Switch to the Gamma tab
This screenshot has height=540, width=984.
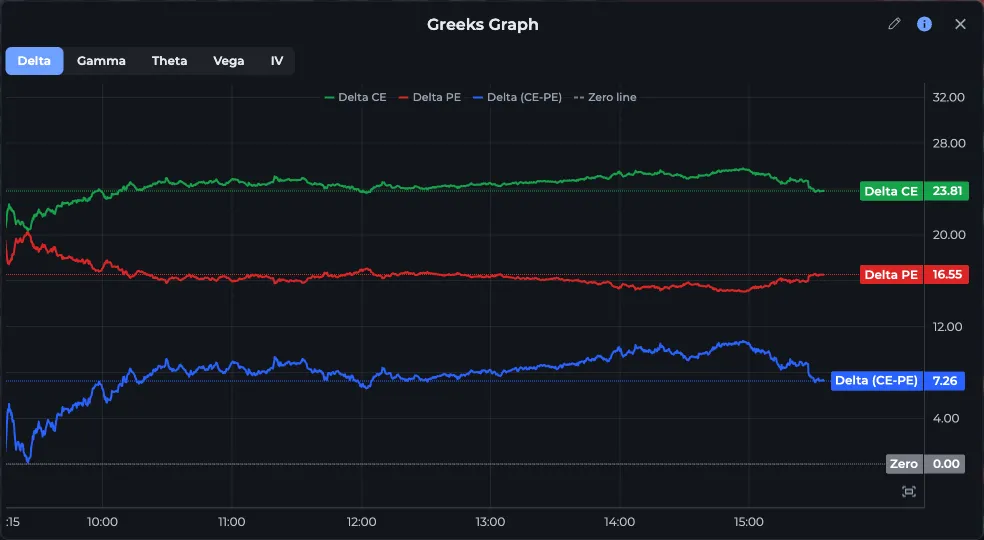pos(101,61)
